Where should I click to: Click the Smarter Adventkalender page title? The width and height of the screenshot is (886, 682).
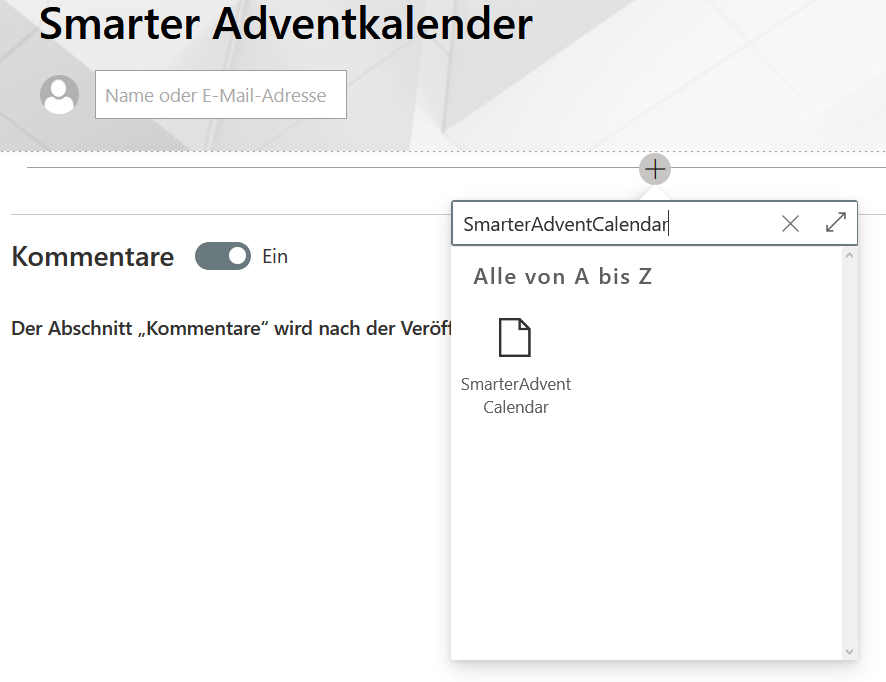coord(285,24)
